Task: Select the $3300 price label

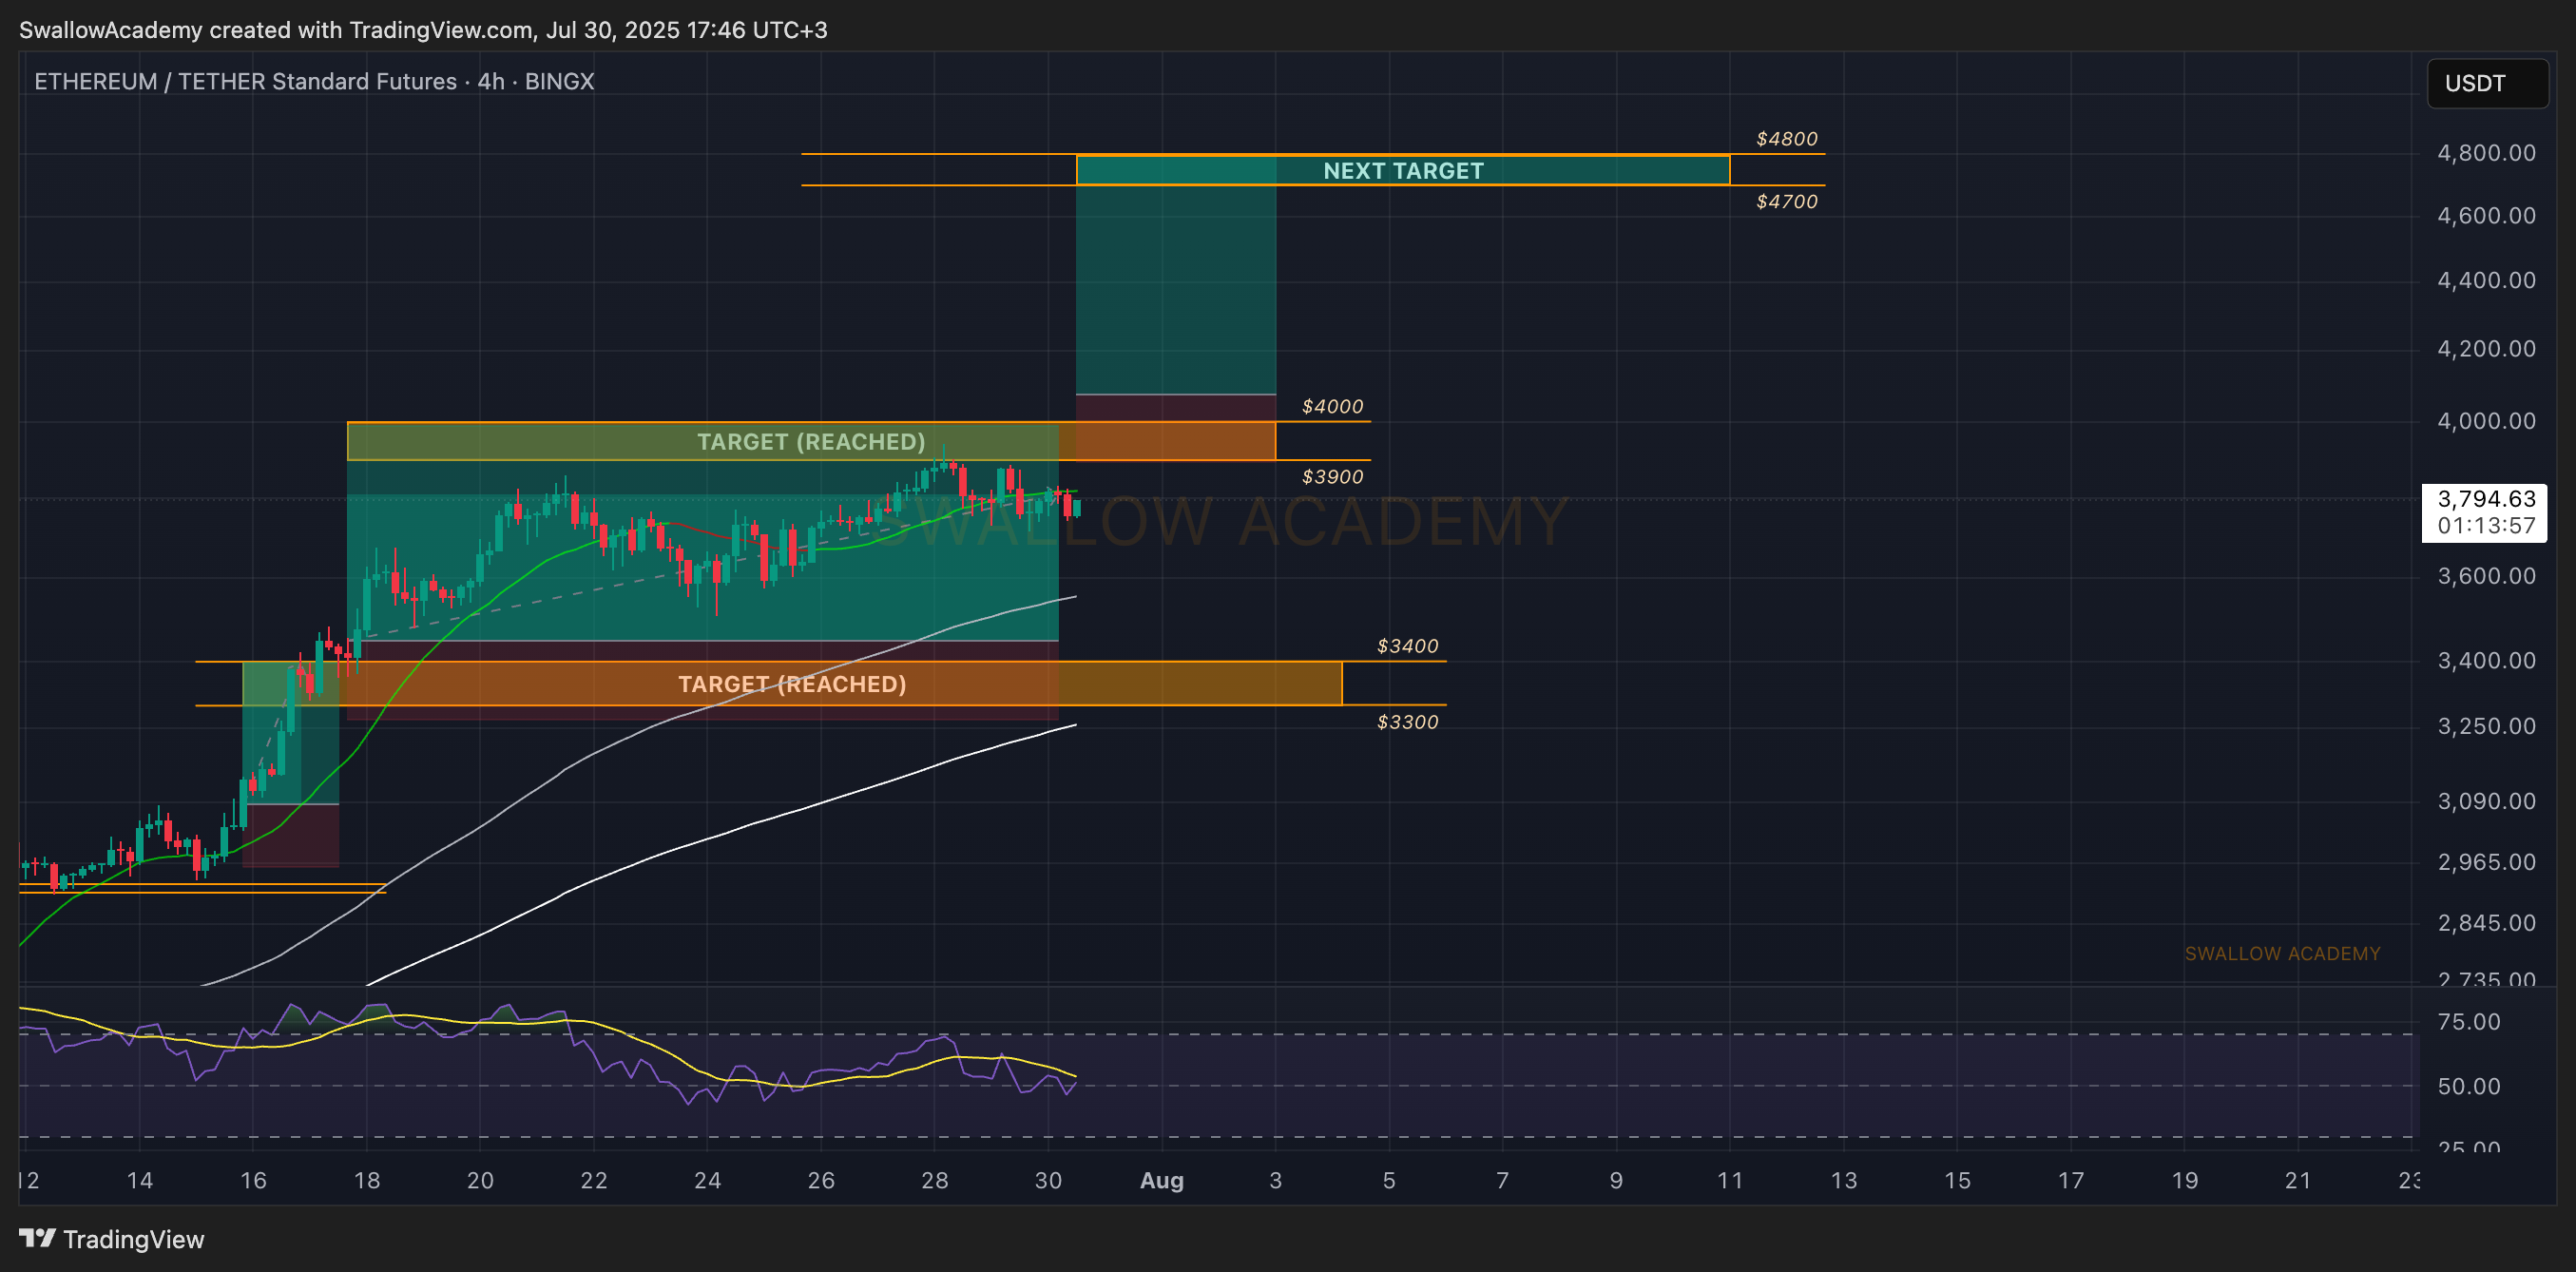Action: click(1407, 722)
